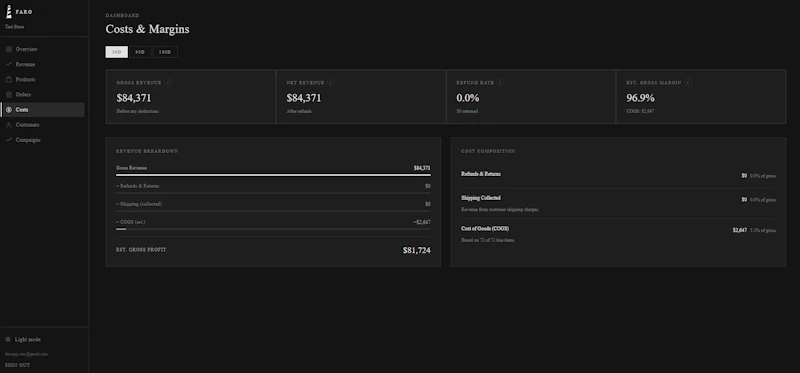
Task: Switch to the 90D time range
Action: [x=140, y=52]
